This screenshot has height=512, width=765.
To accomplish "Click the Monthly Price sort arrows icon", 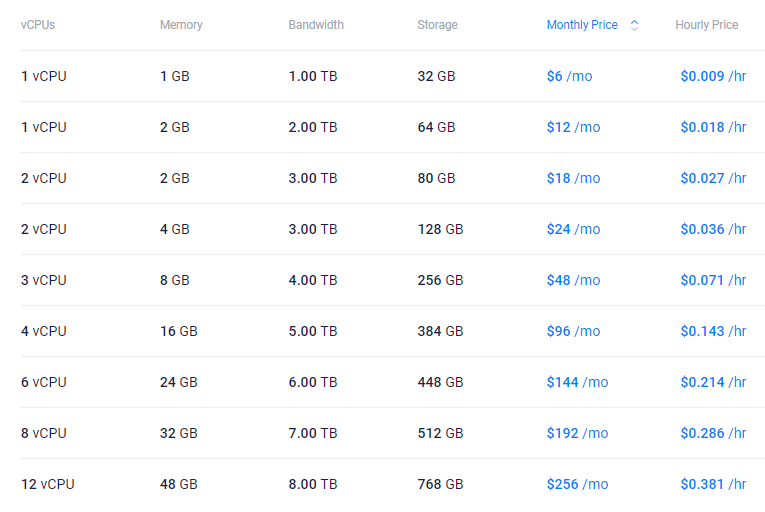I will 634,25.
